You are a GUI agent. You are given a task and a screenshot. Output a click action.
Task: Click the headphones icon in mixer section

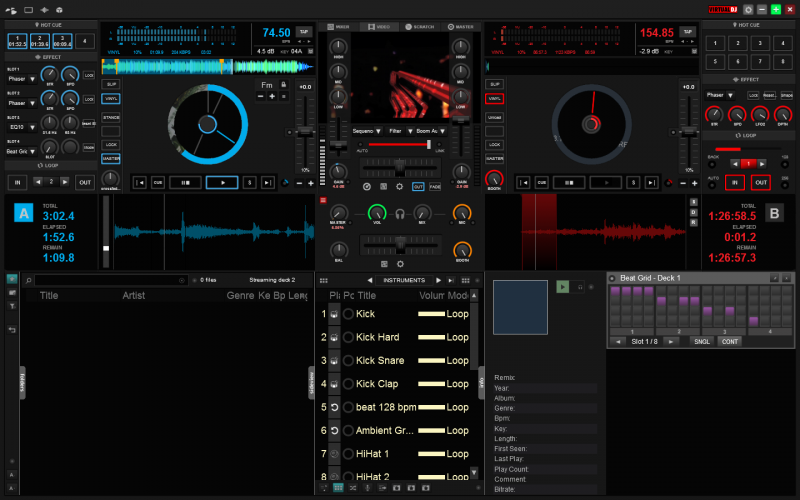pyautogui.click(x=400, y=213)
